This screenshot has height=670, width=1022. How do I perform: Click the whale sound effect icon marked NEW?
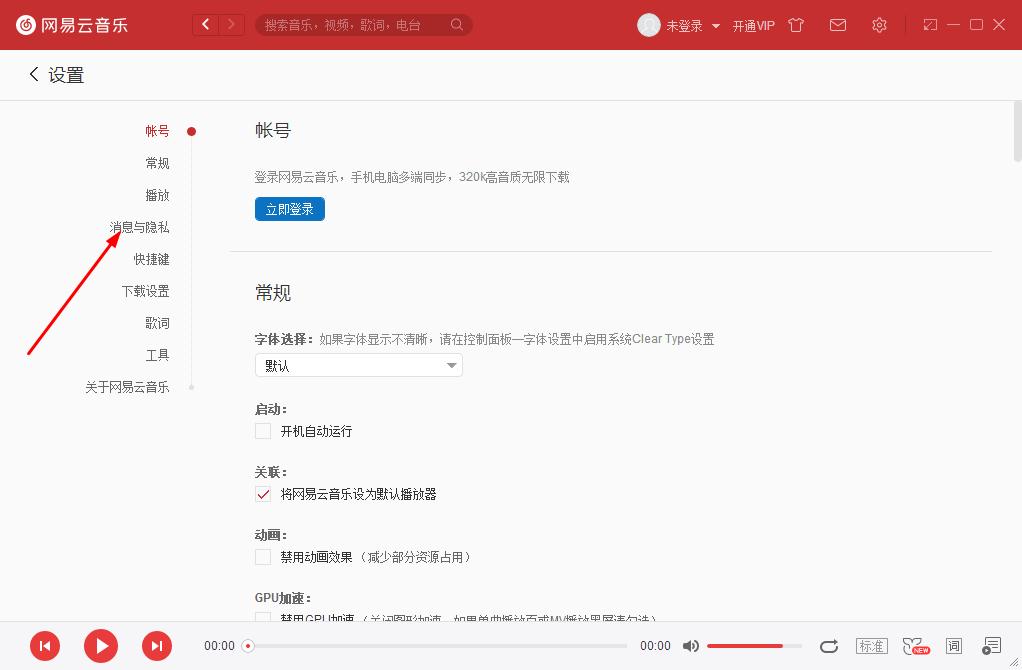tap(915, 646)
